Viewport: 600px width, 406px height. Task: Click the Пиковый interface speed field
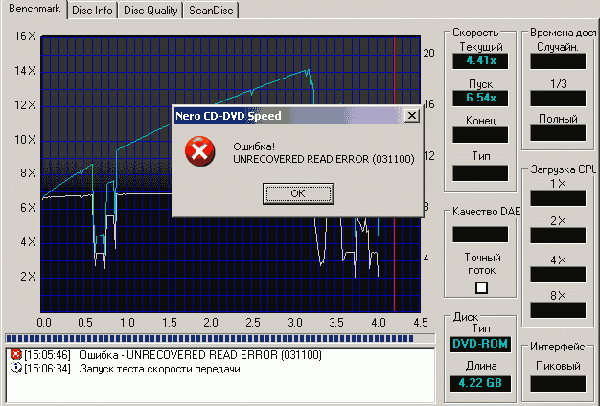pyautogui.click(x=558, y=383)
